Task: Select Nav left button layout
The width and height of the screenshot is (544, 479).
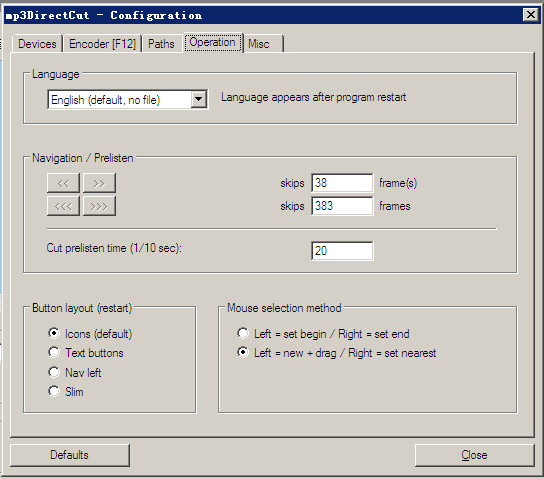Action: (x=75, y=373)
